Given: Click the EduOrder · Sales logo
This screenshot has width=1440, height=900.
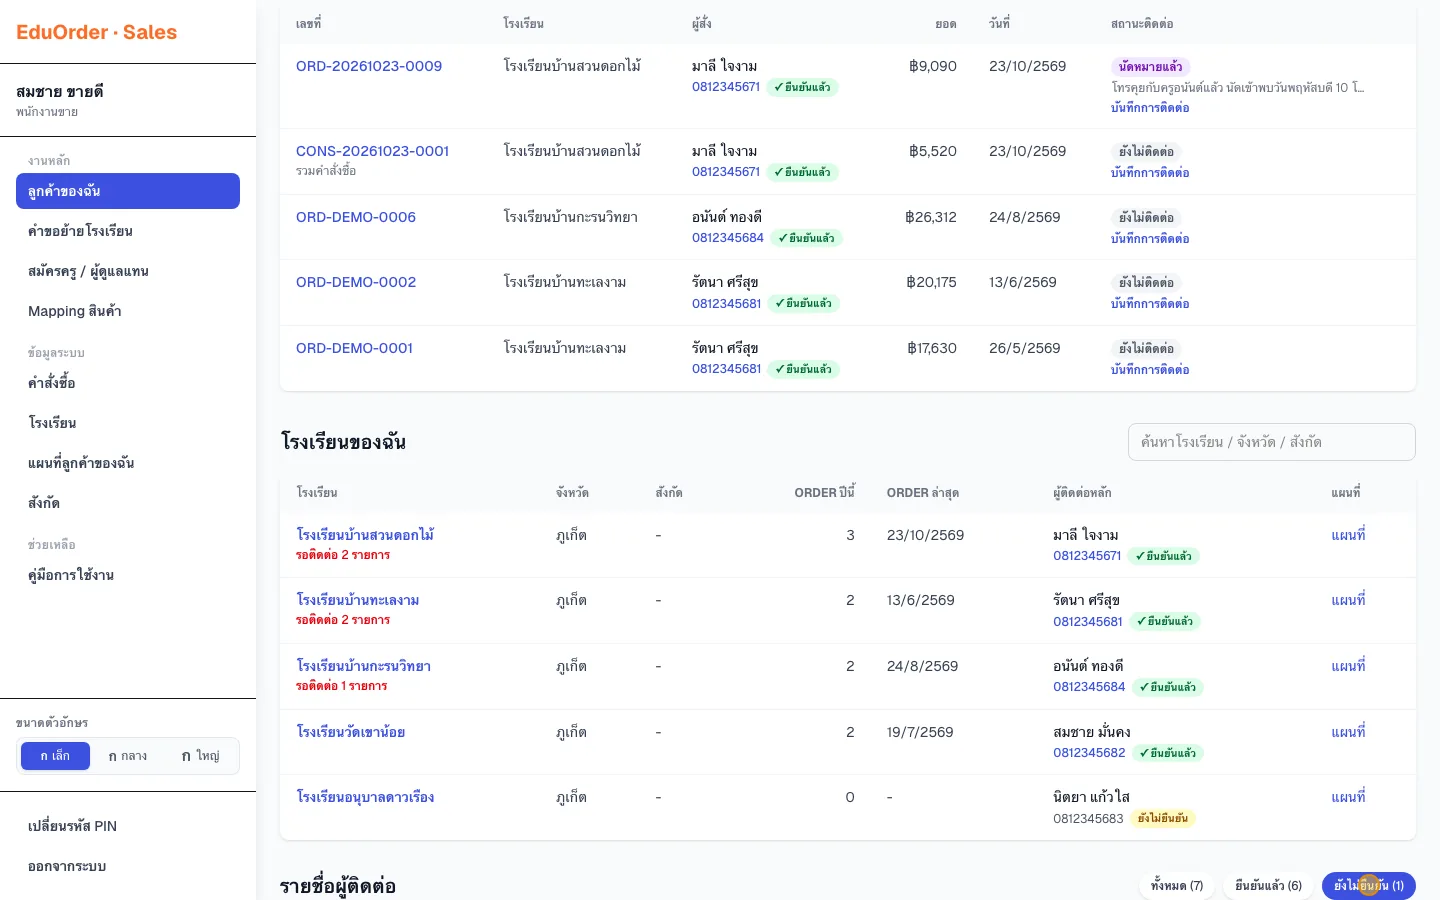Looking at the screenshot, I should coord(97,32).
